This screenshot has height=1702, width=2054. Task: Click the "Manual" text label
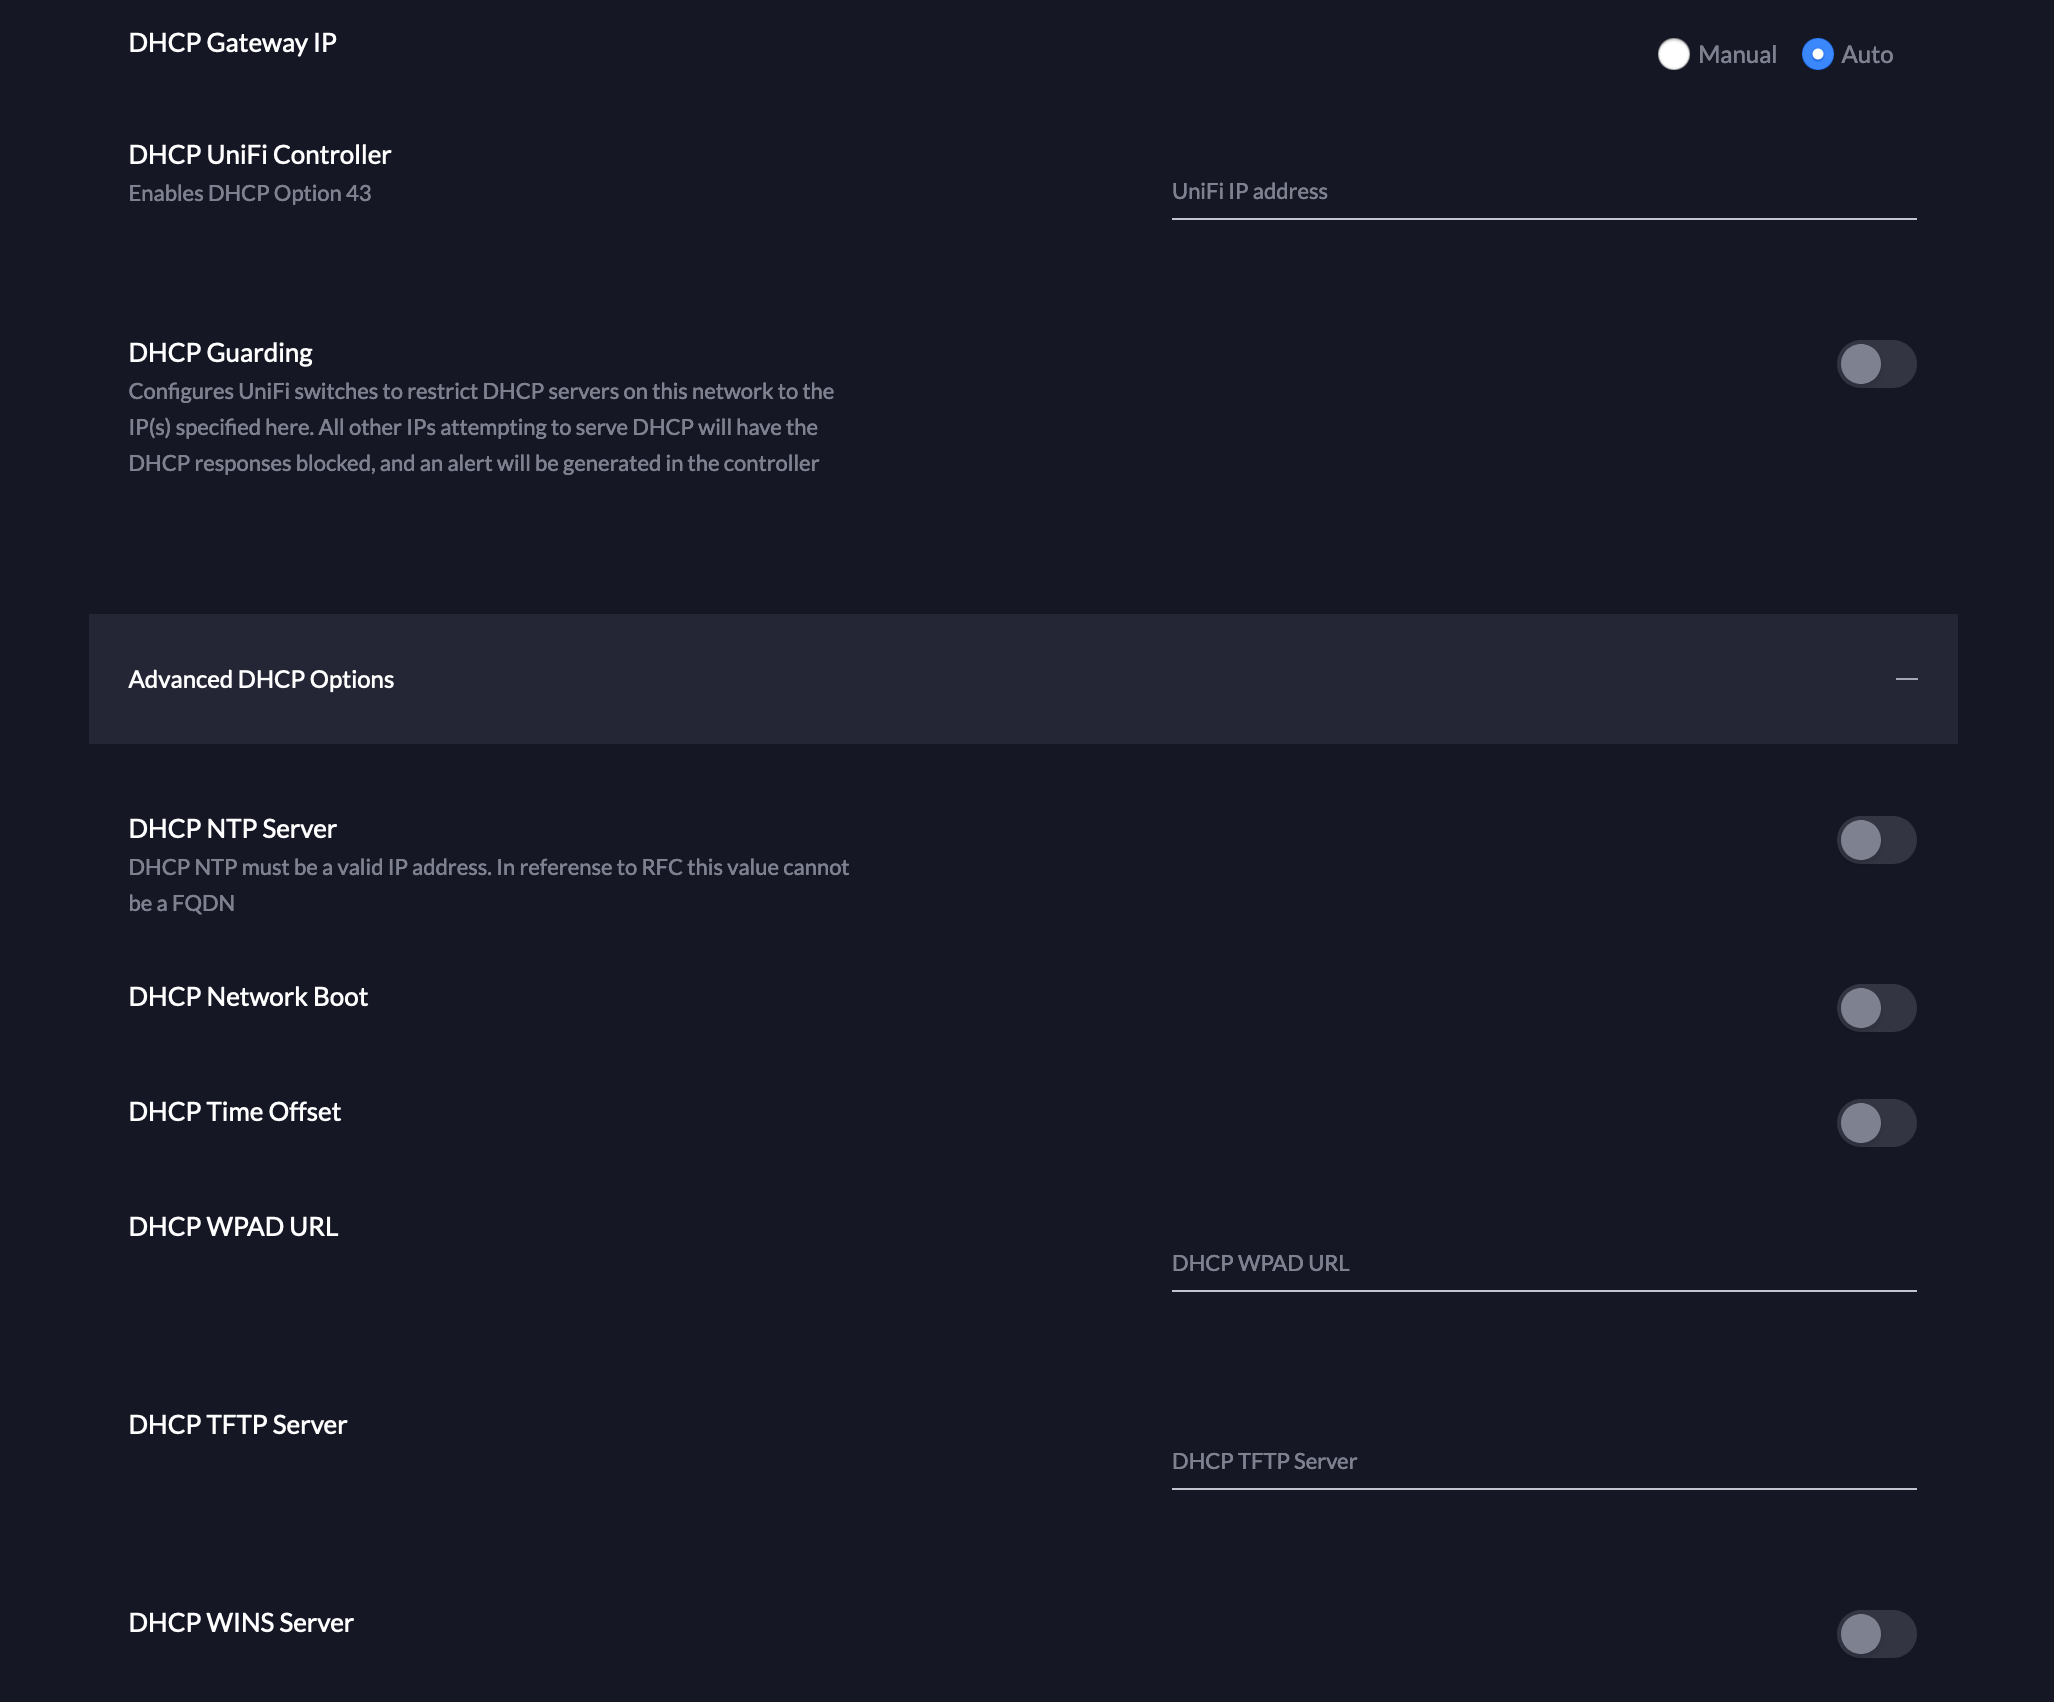pyautogui.click(x=1737, y=55)
